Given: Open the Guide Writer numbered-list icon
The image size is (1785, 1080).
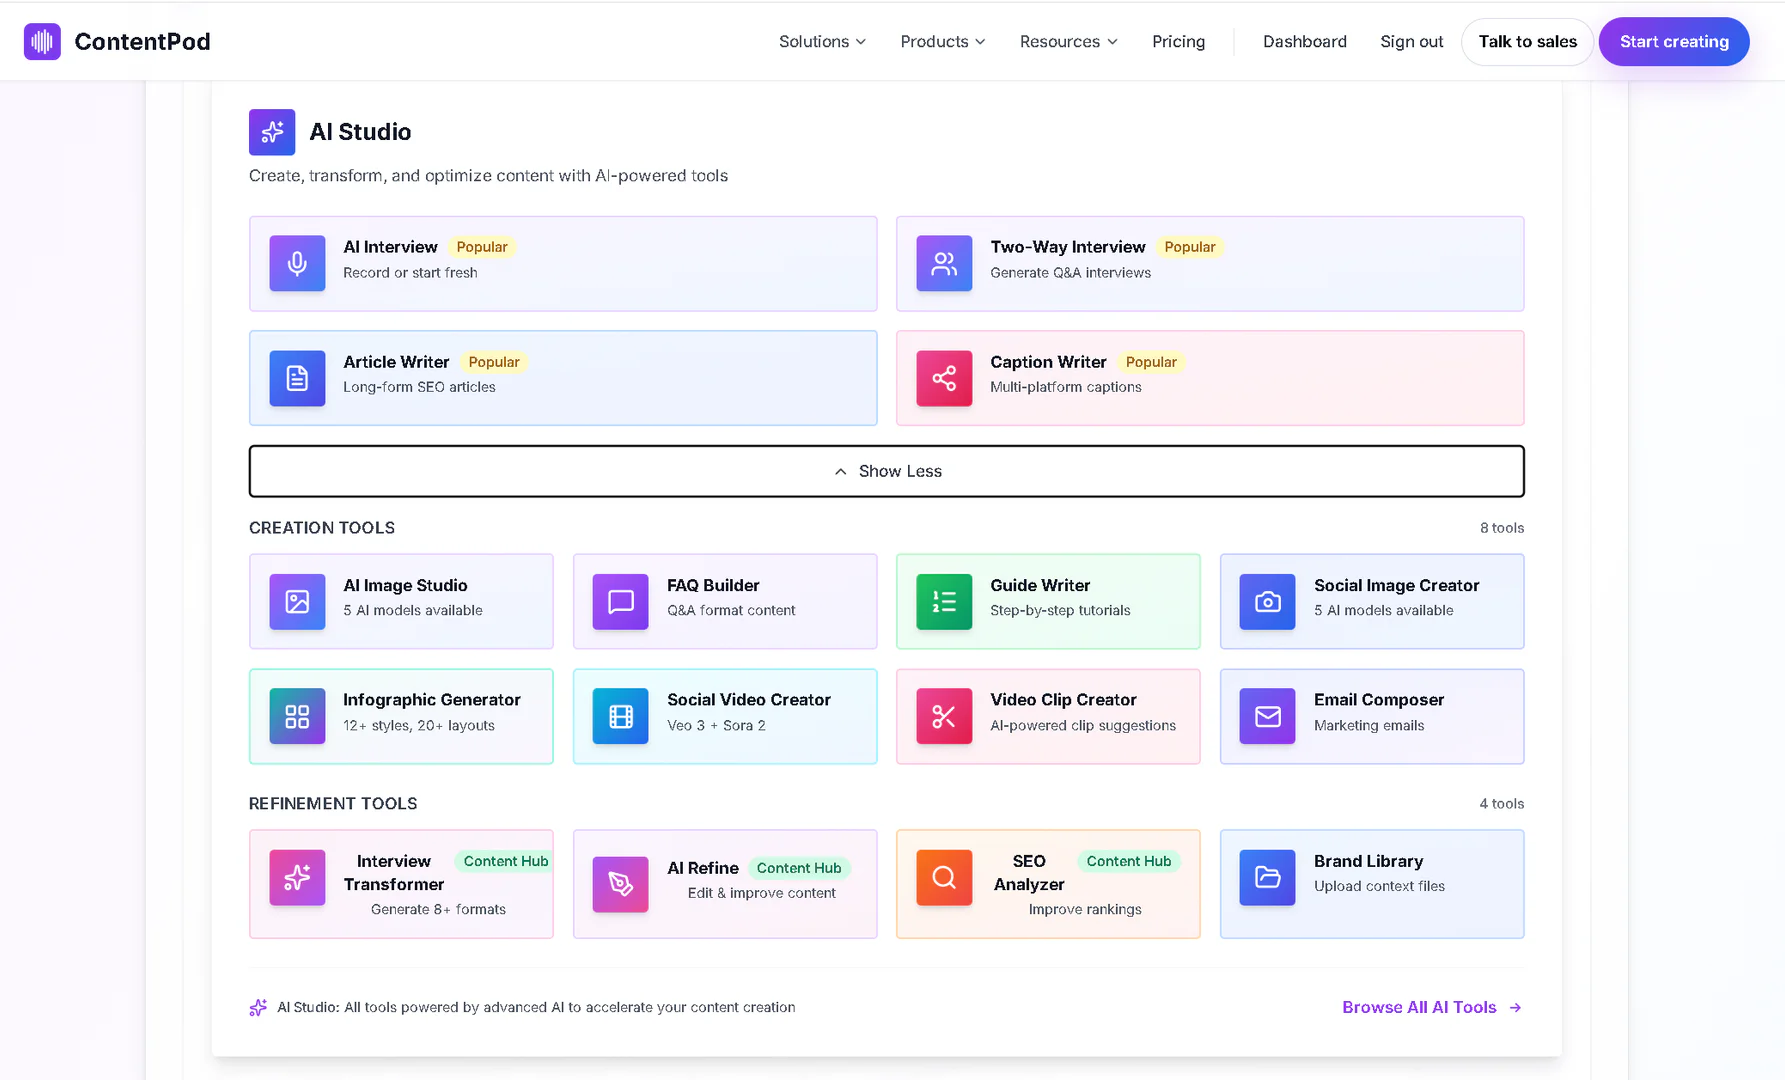Looking at the screenshot, I should point(944,601).
